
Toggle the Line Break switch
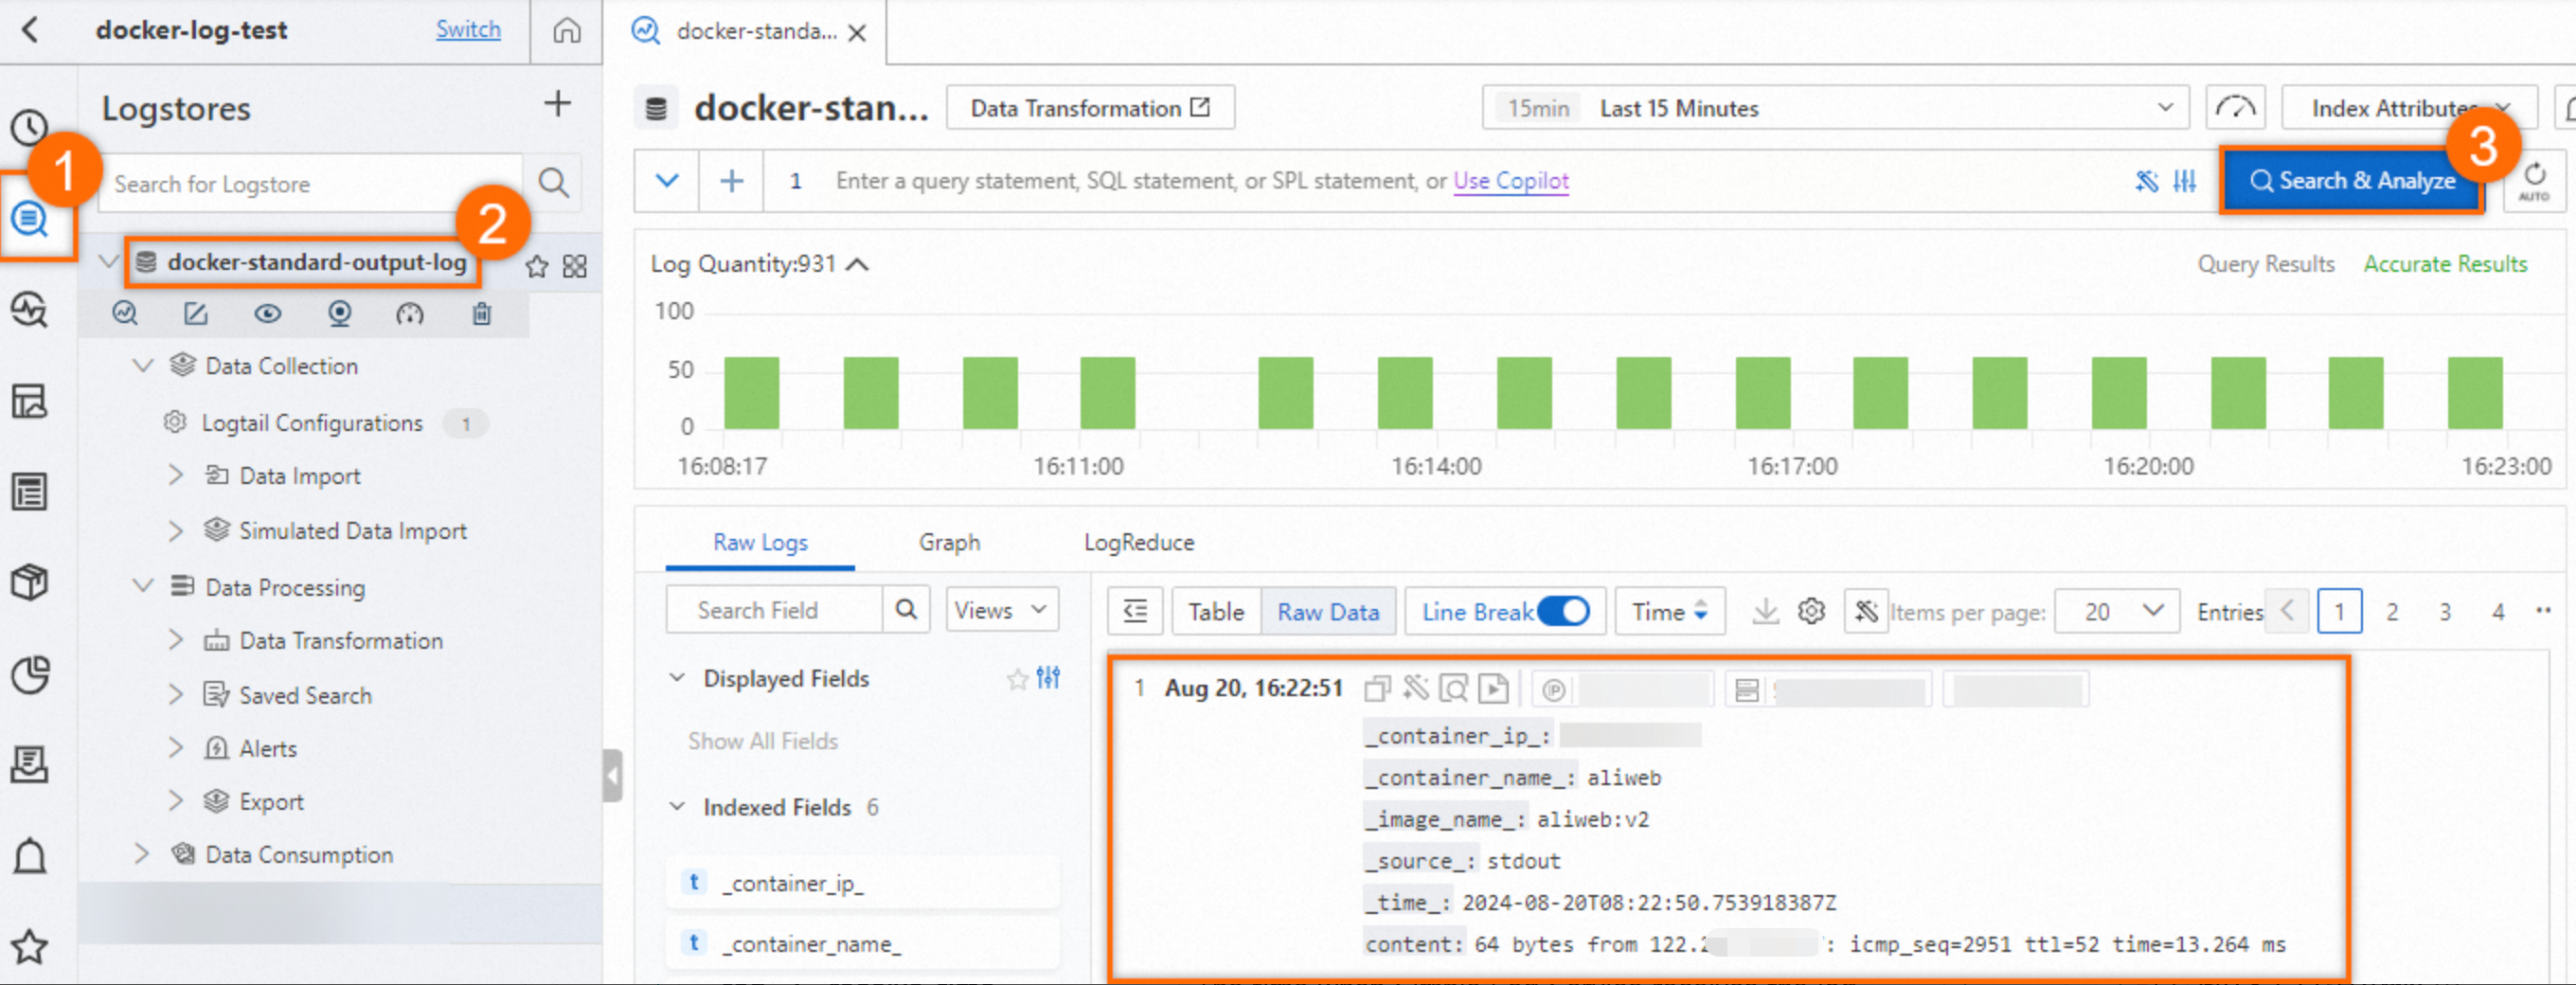(x=1563, y=611)
